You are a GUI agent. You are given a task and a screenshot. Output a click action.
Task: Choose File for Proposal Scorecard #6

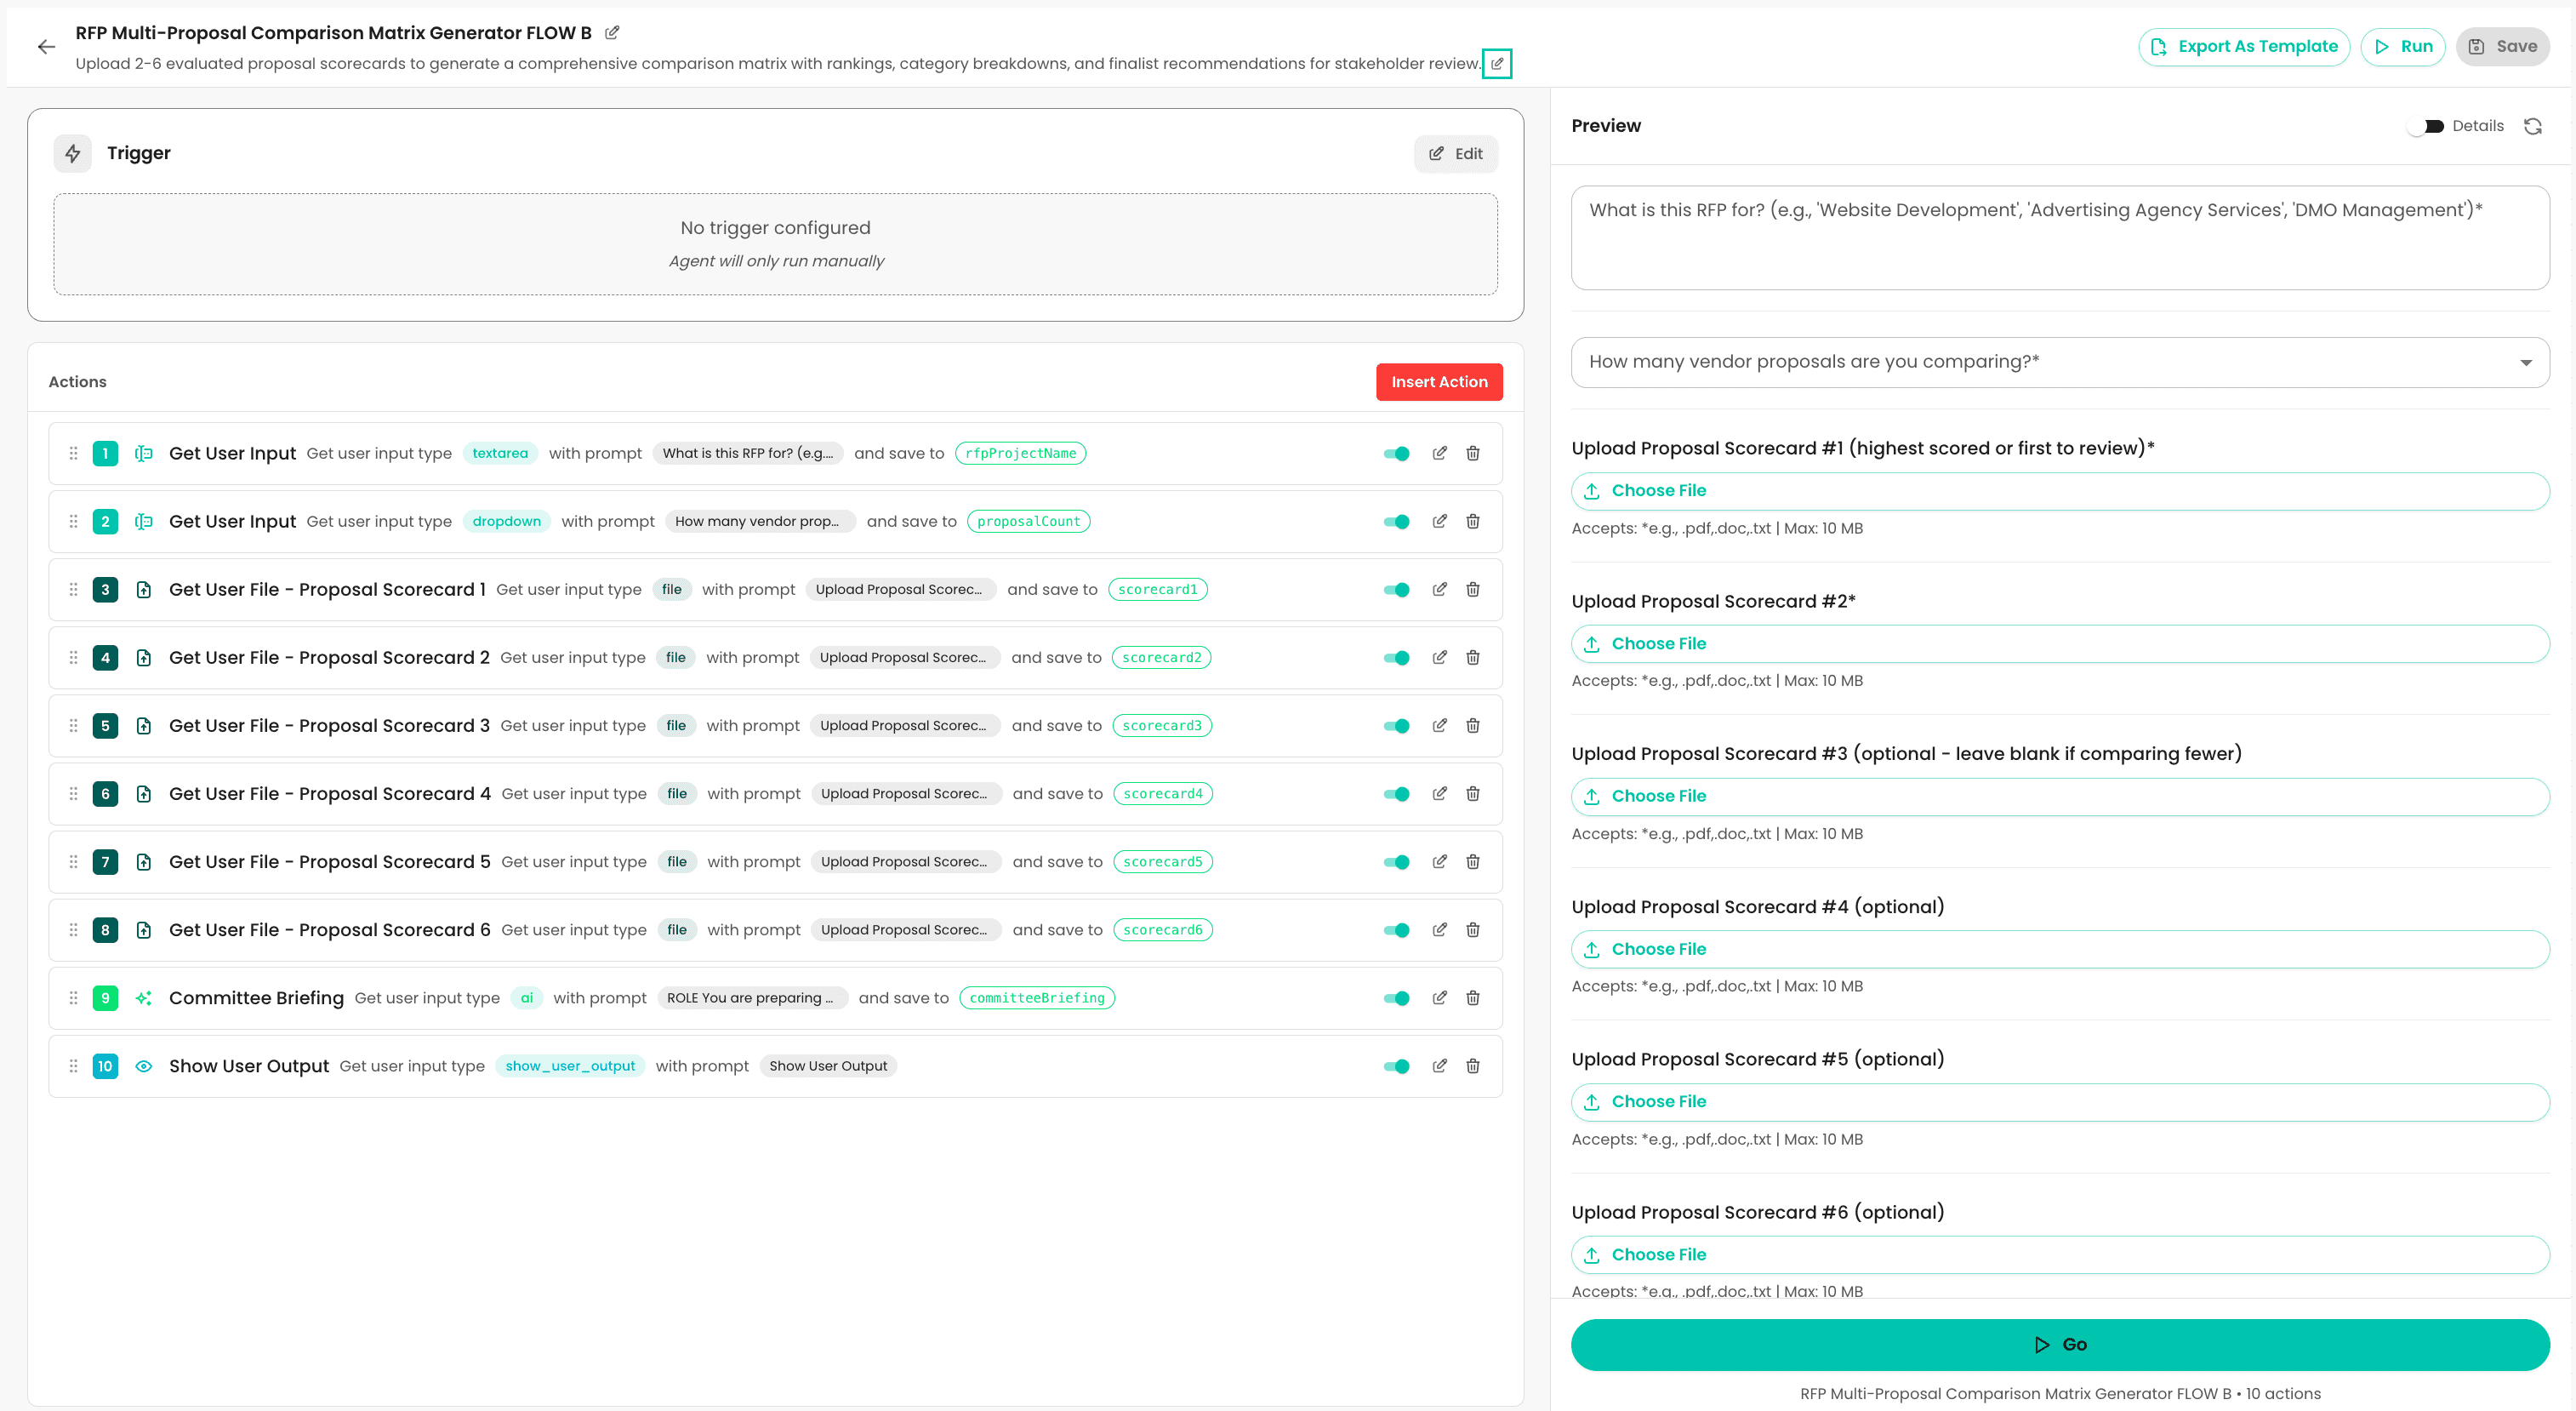tap(2059, 1254)
